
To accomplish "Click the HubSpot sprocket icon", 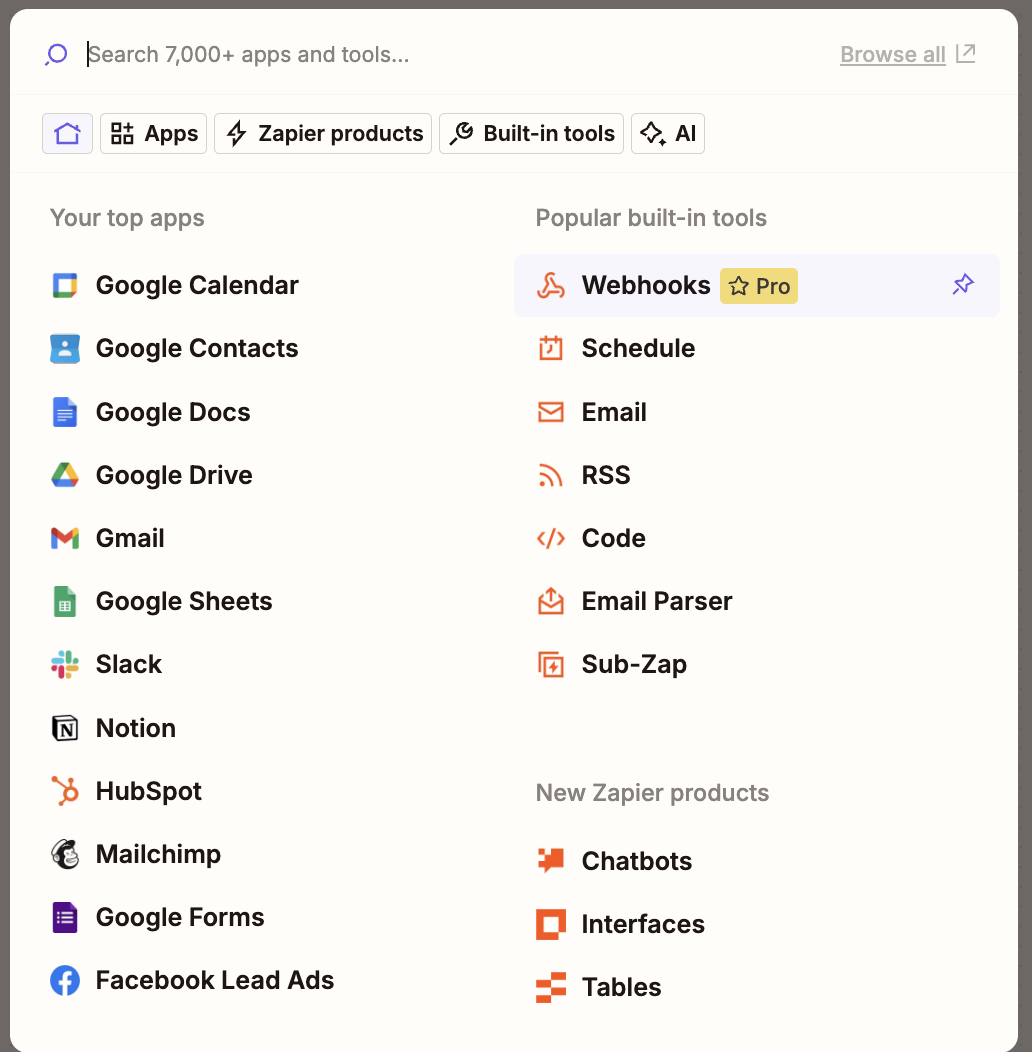I will [x=65, y=791].
